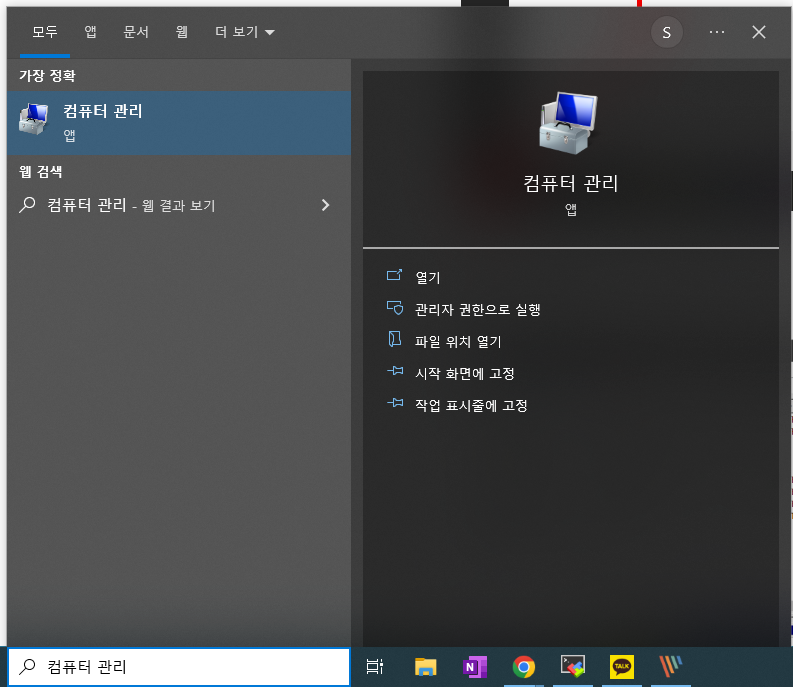Click the shield icon for admin run
The width and height of the screenshot is (793, 687).
click(394, 308)
